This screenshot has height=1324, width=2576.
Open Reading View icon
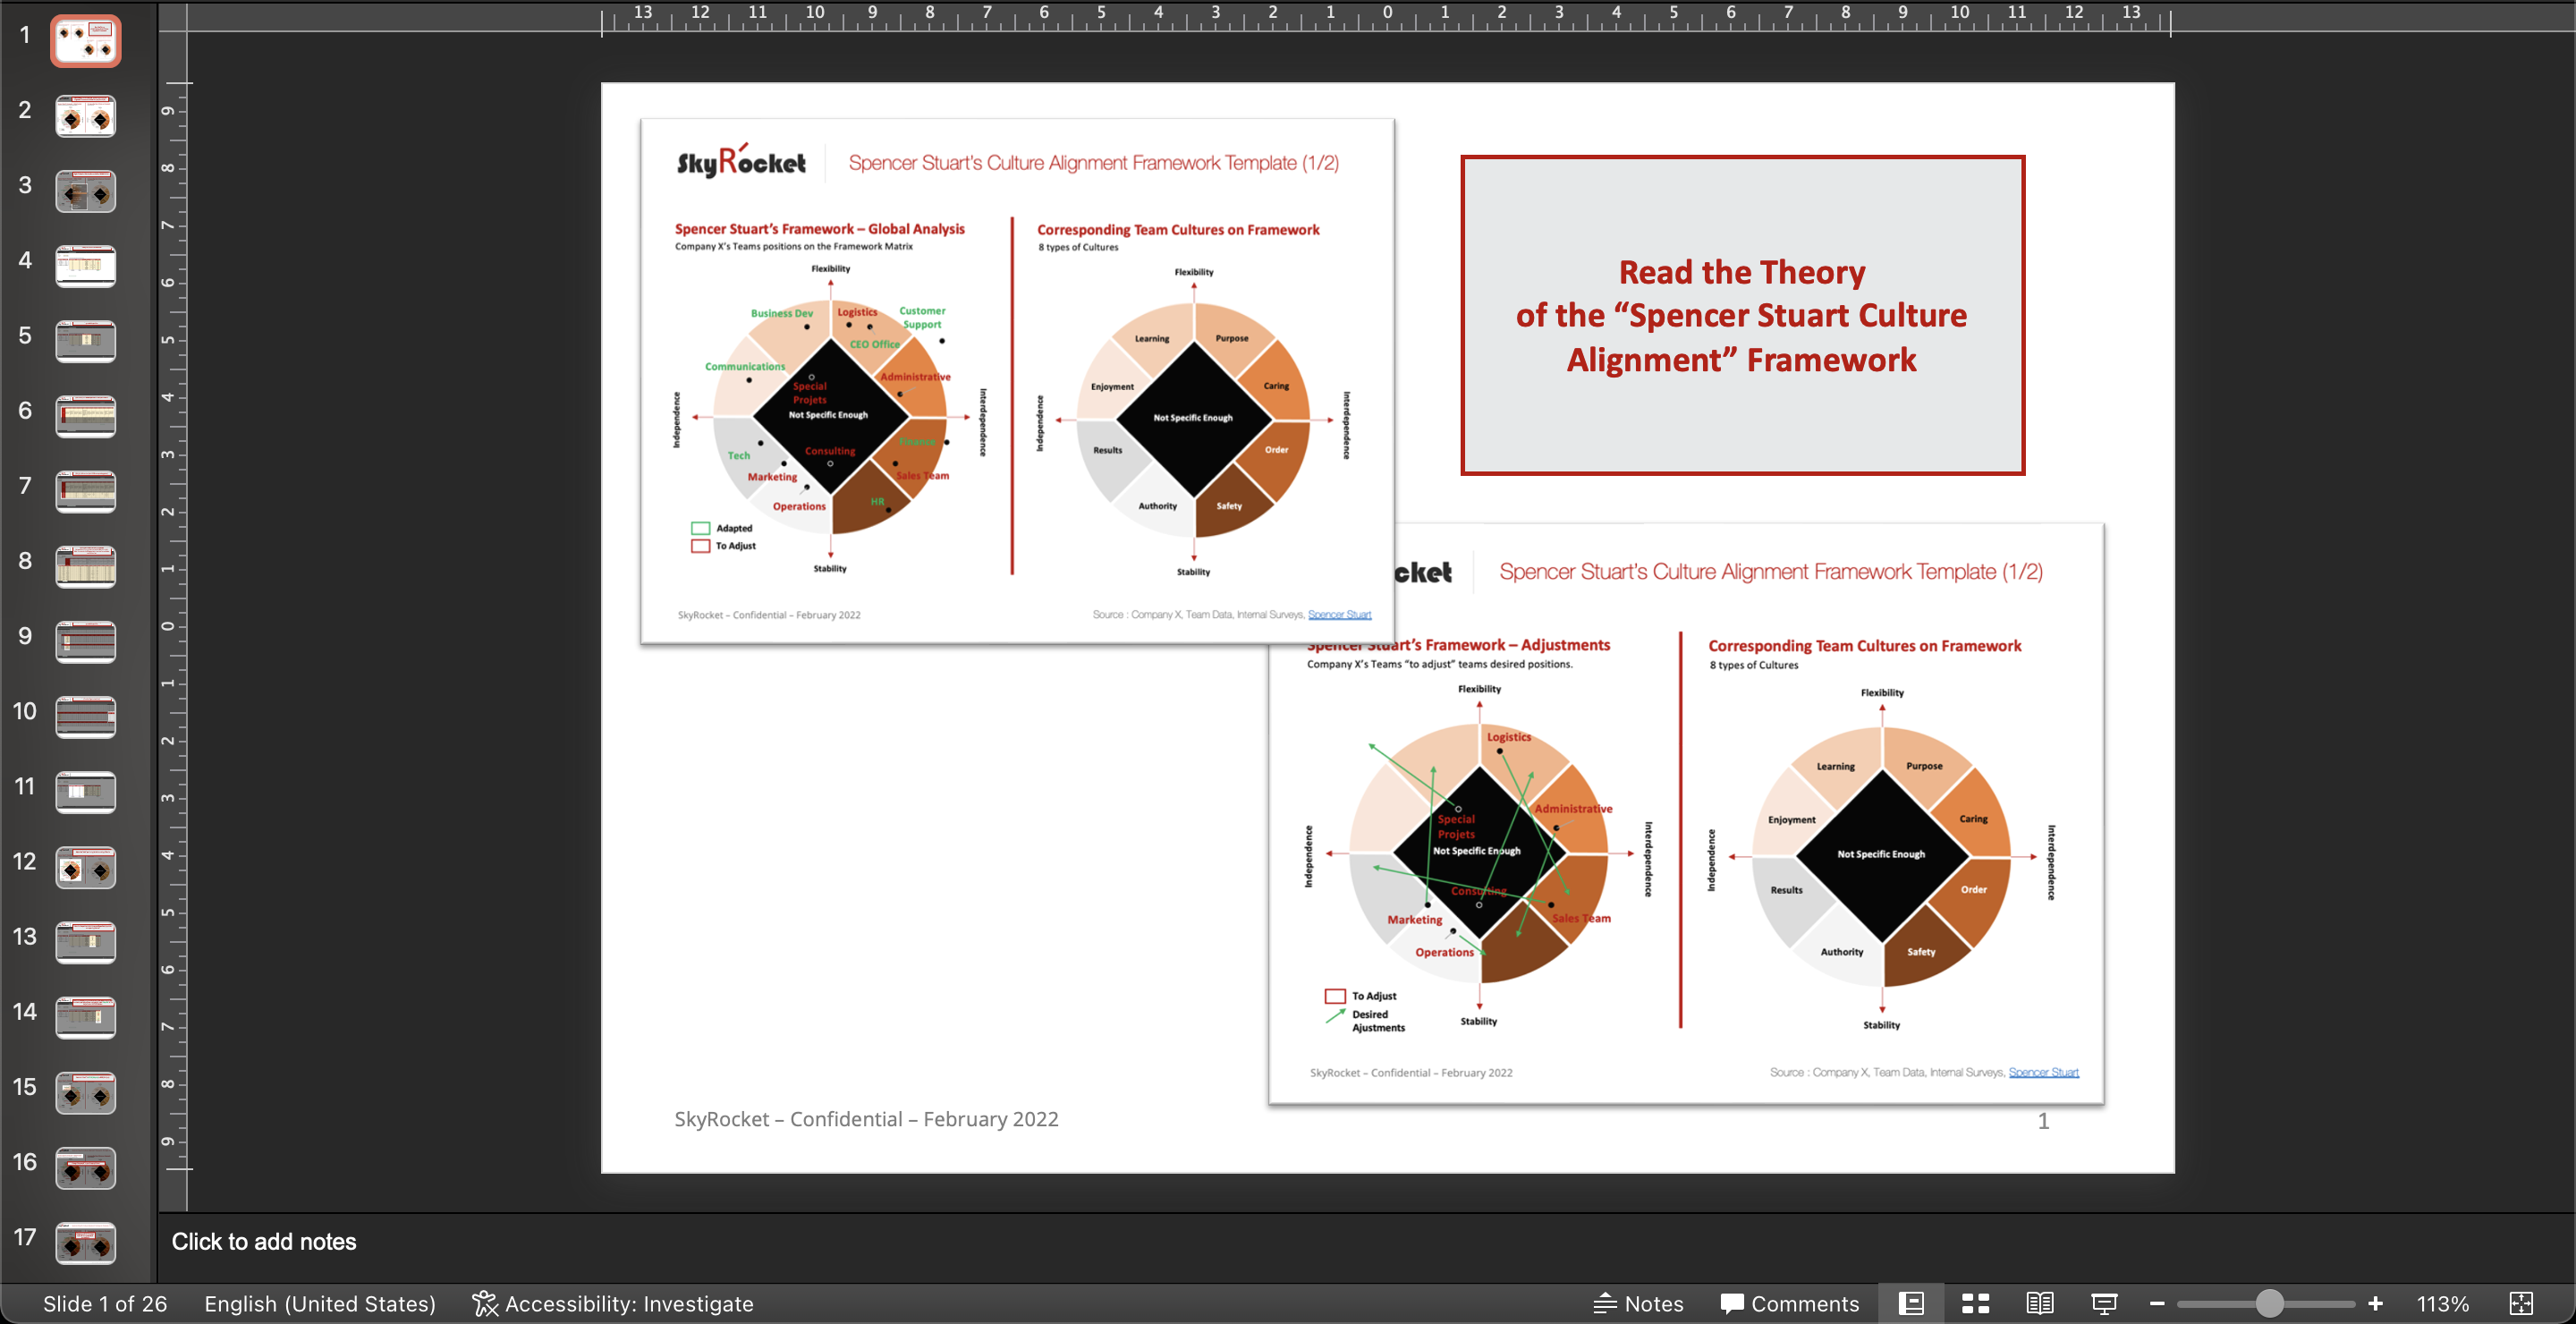(x=2040, y=1303)
